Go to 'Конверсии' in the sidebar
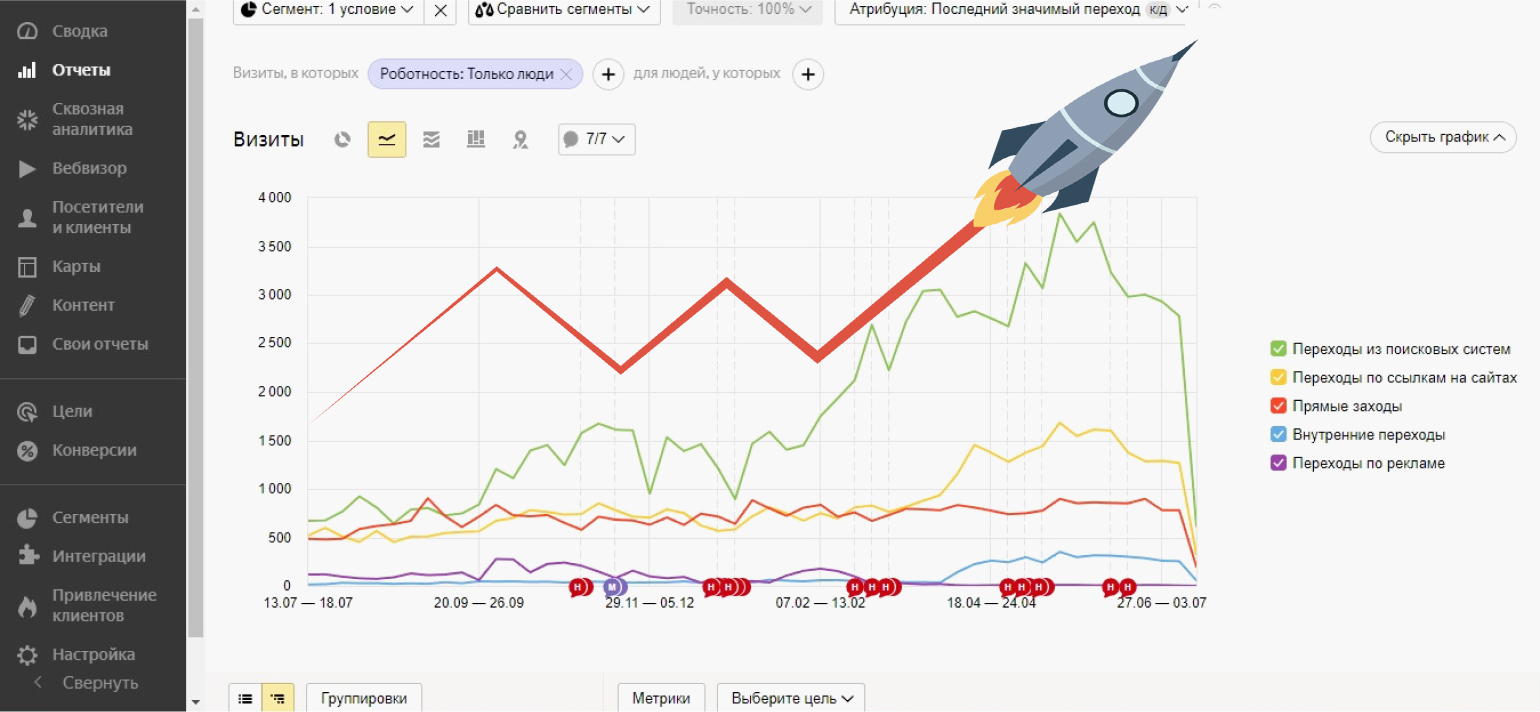1540x712 pixels. coord(94,450)
